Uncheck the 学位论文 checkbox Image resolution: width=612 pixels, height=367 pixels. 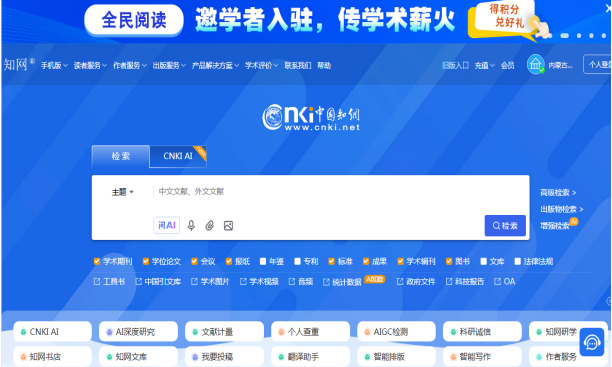click(x=146, y=261)
